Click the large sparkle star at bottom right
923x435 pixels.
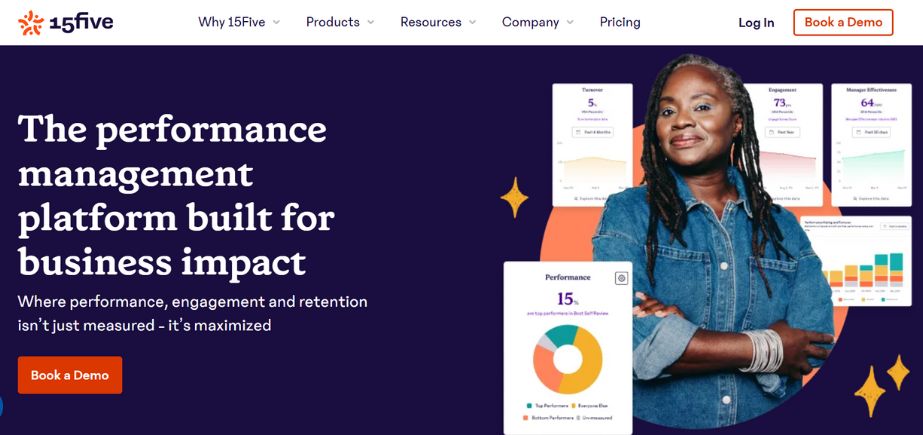point(869,391)
